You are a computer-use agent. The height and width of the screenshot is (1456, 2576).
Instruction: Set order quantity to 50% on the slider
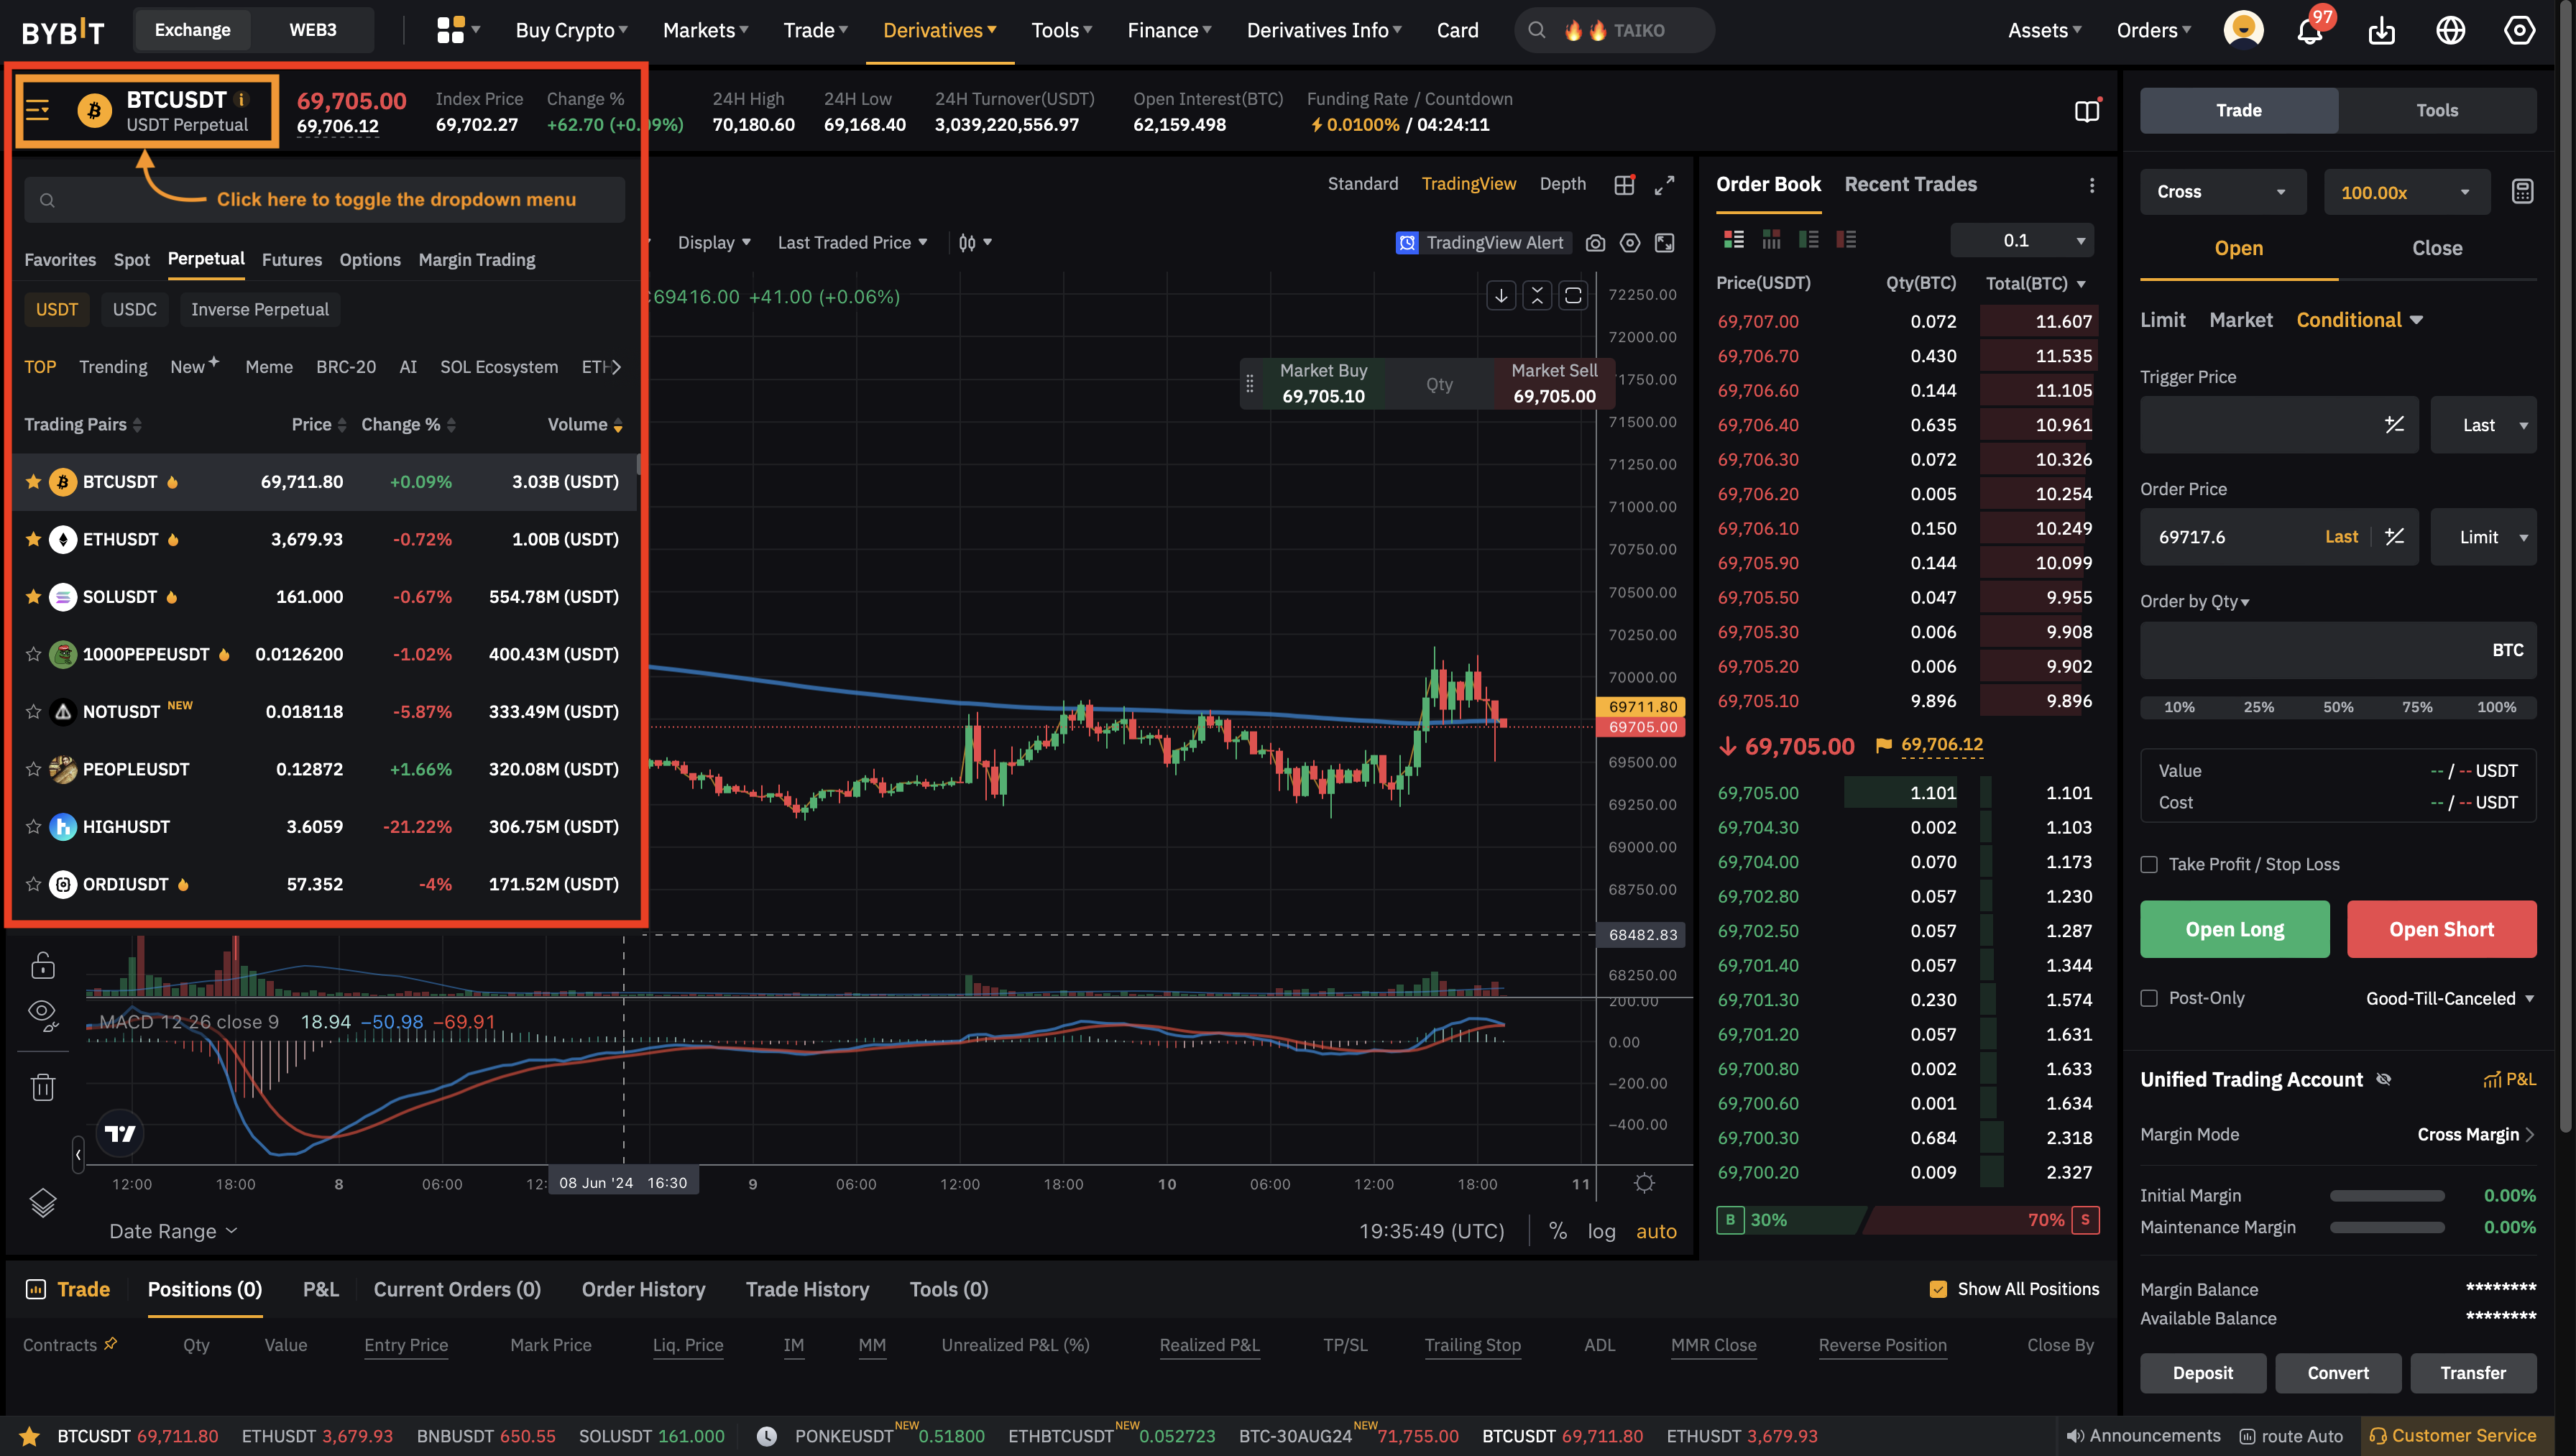pyautogui.click(x=2338, y=707)
